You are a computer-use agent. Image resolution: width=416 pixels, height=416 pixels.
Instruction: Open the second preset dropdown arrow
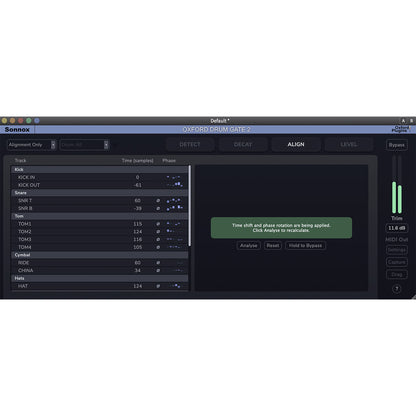tap(106, 145)
